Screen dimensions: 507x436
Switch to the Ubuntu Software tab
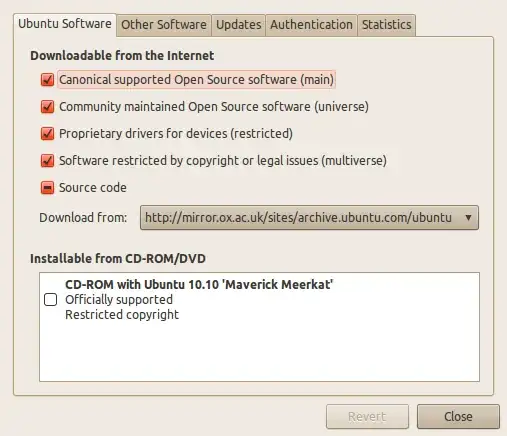(65, 24)
